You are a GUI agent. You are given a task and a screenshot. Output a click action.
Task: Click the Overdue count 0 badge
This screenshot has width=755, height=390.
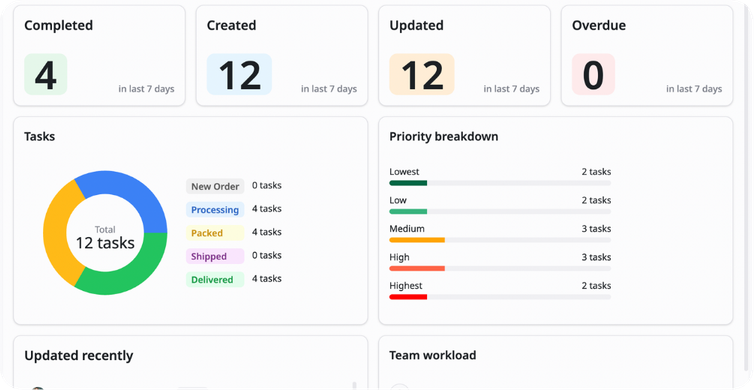593,74
